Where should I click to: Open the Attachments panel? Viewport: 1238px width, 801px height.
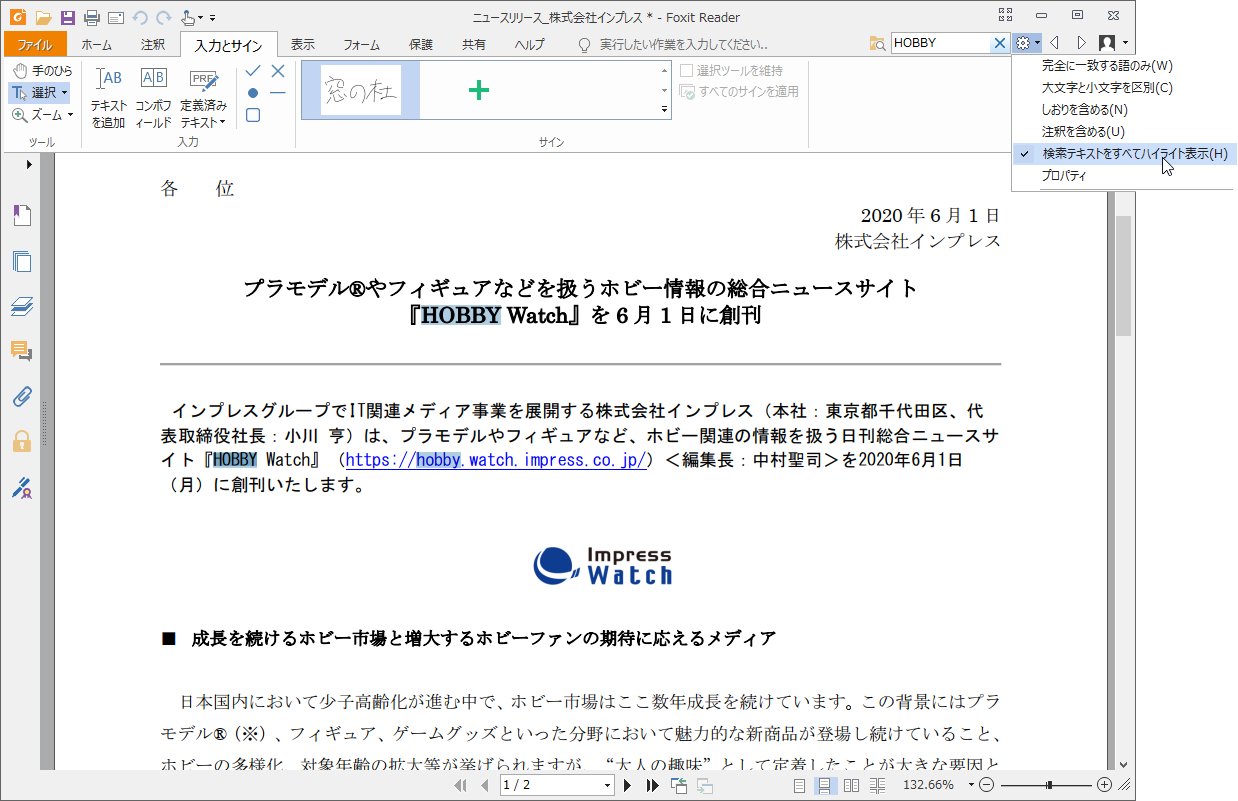click(x=21, y=397)
